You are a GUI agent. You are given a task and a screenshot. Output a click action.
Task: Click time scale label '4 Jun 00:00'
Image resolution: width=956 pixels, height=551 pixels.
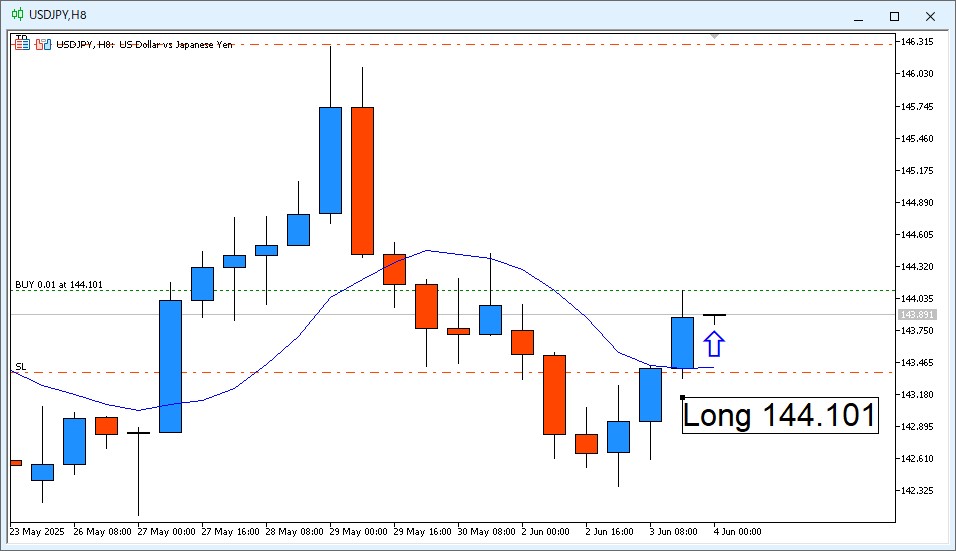click(738, 531)
